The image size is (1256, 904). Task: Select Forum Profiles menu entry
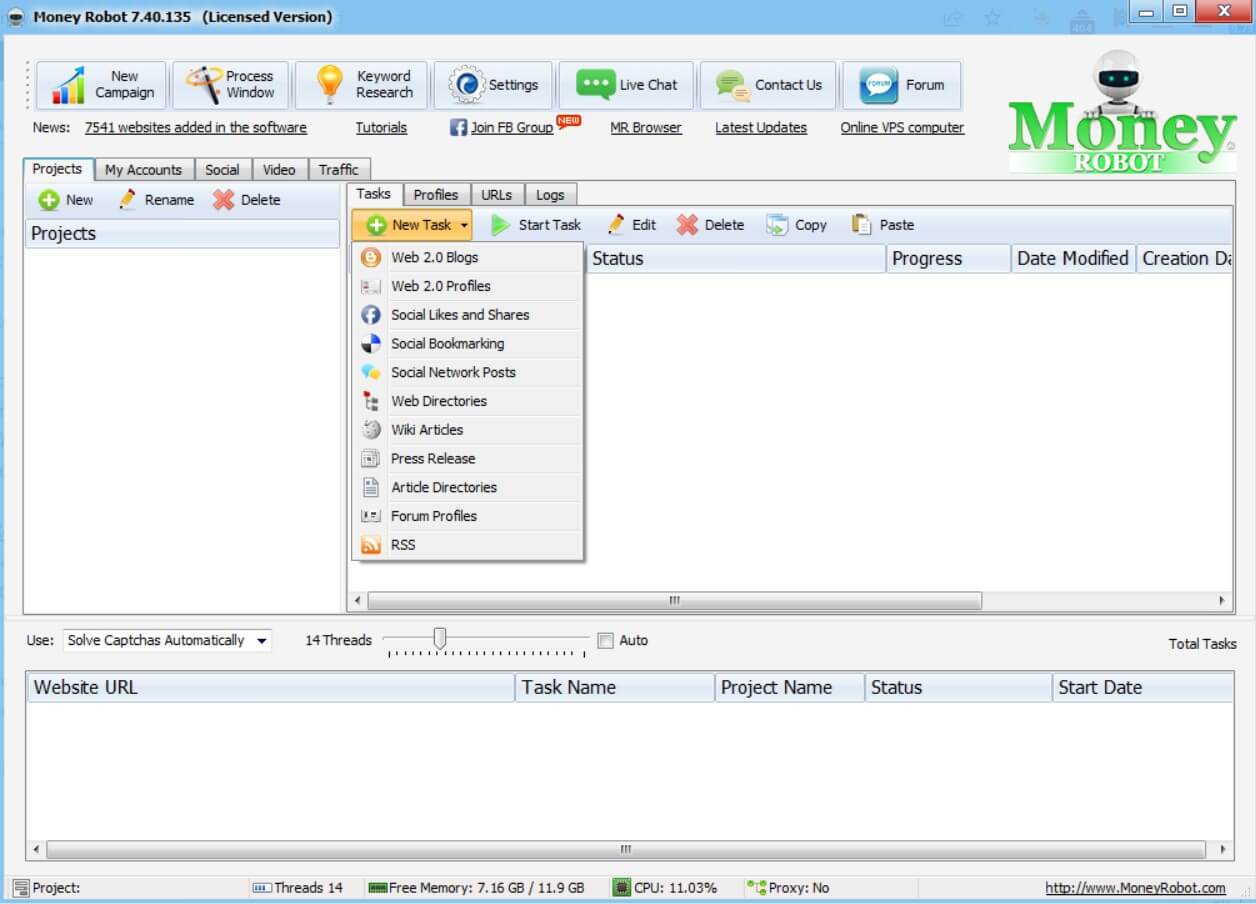click(468, 516)
